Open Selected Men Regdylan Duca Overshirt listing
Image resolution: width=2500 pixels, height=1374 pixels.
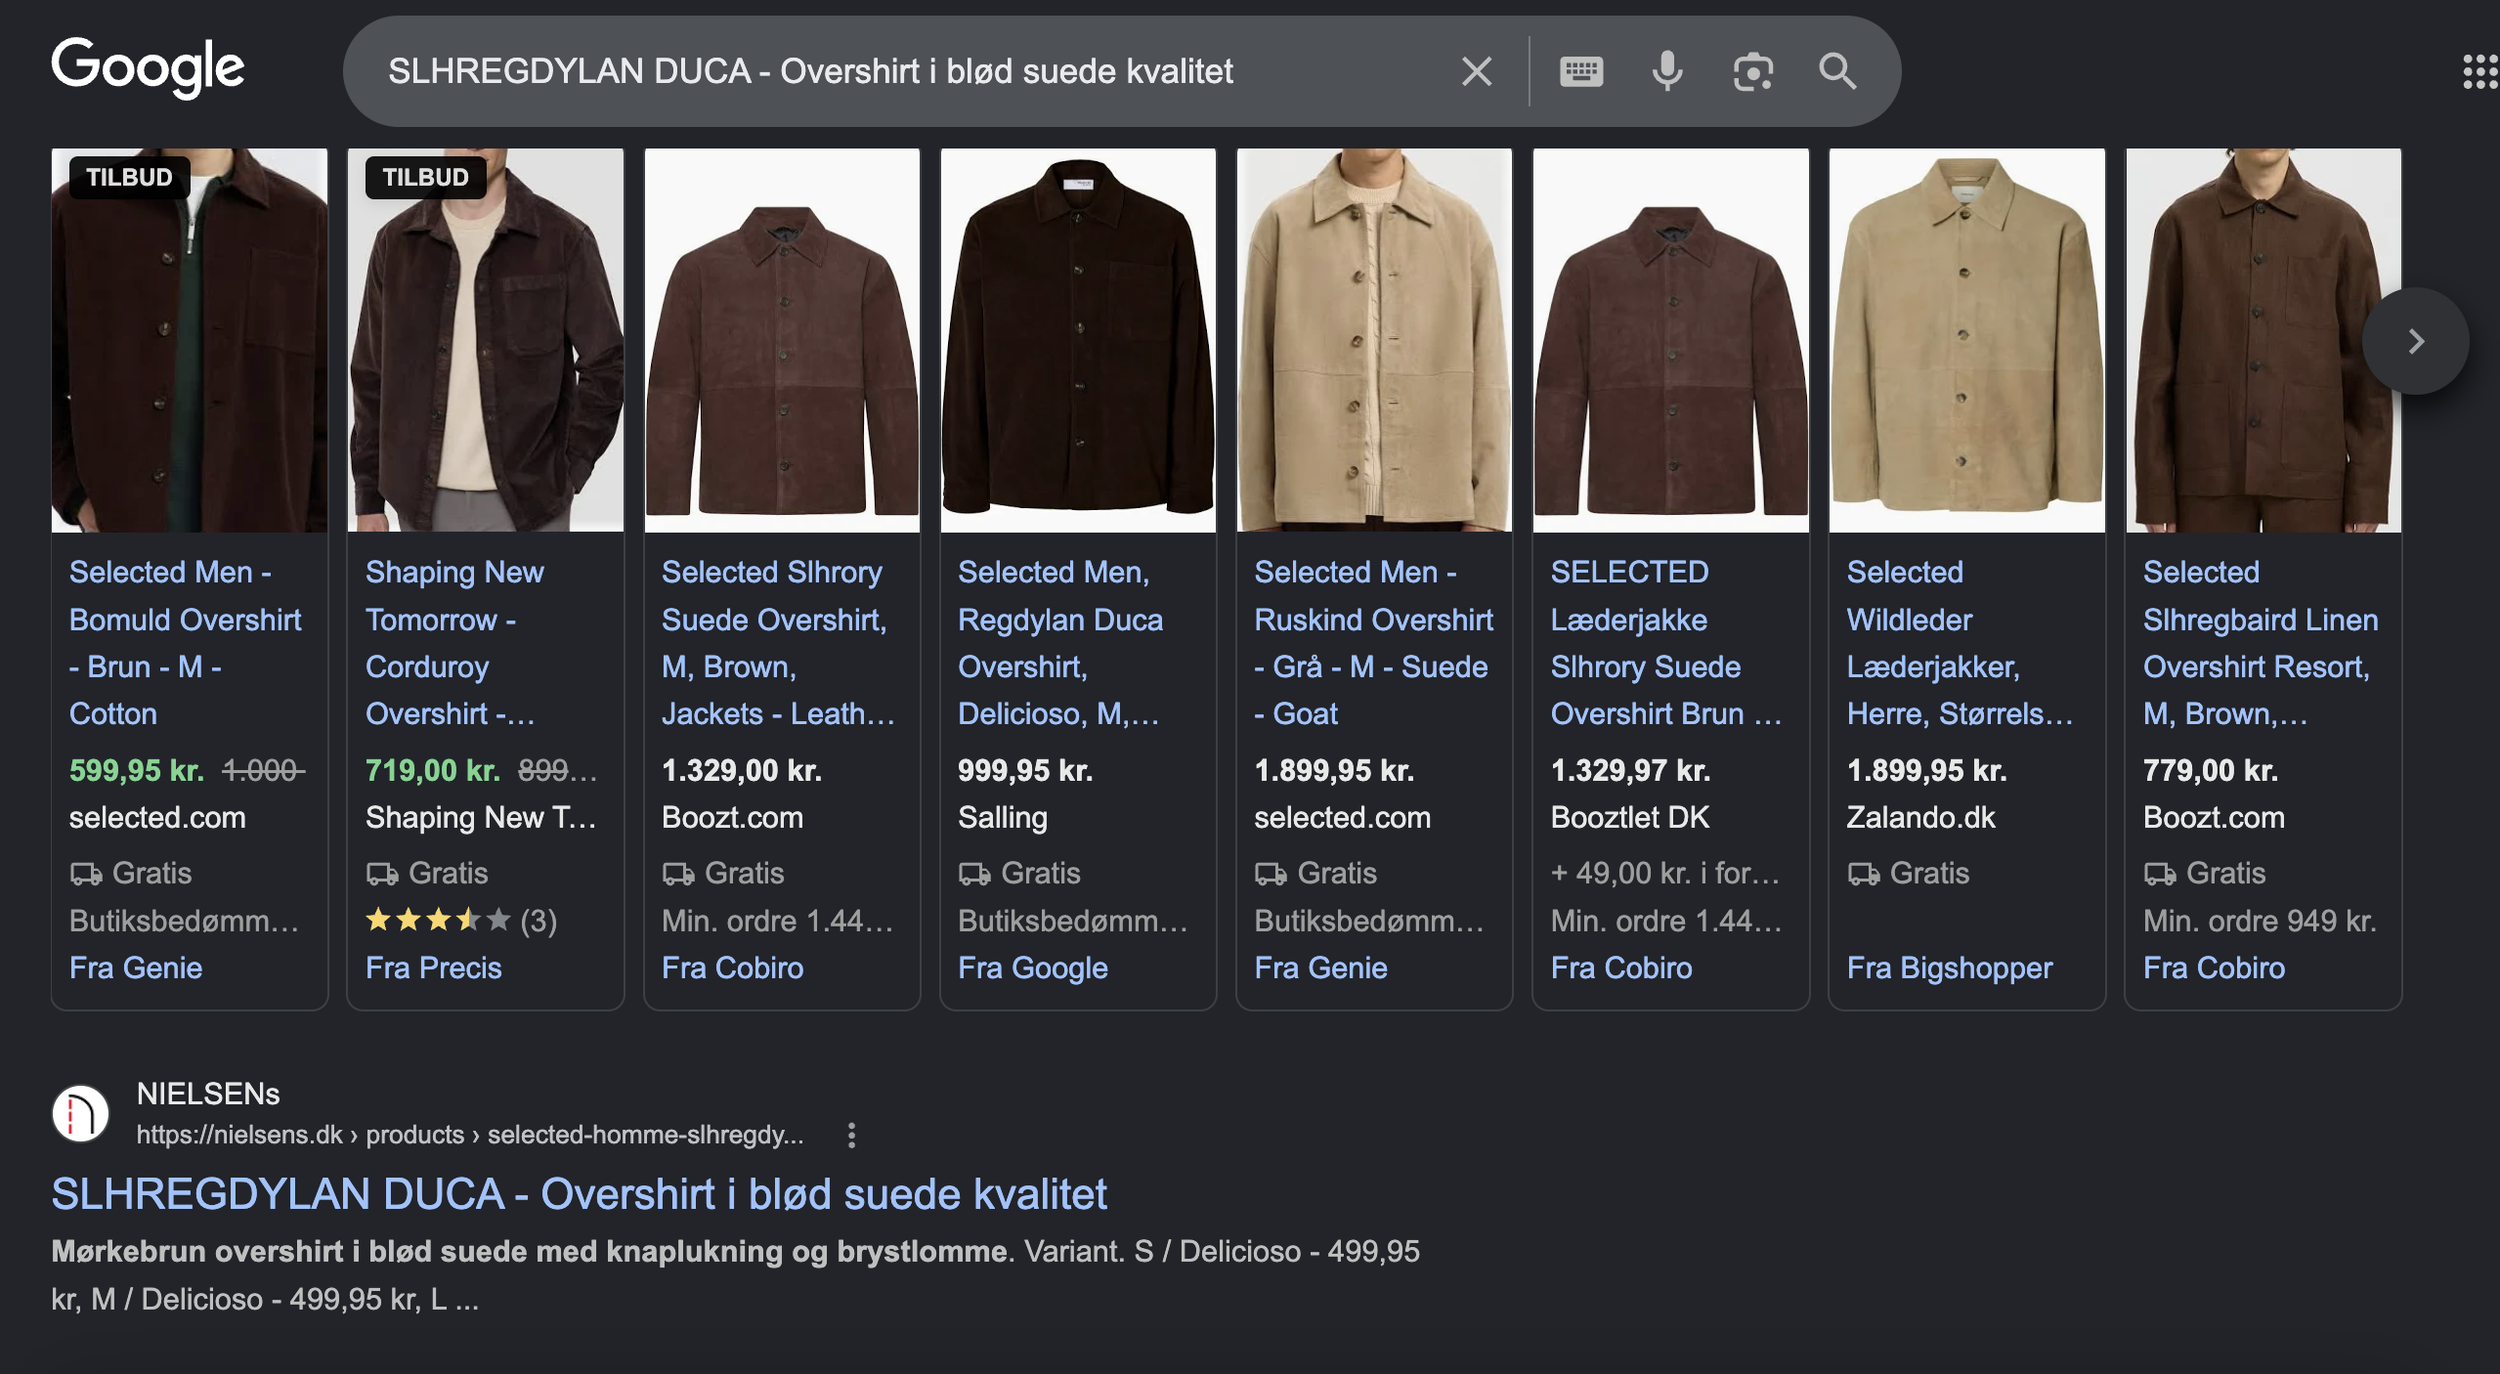tap(1060, 642)
